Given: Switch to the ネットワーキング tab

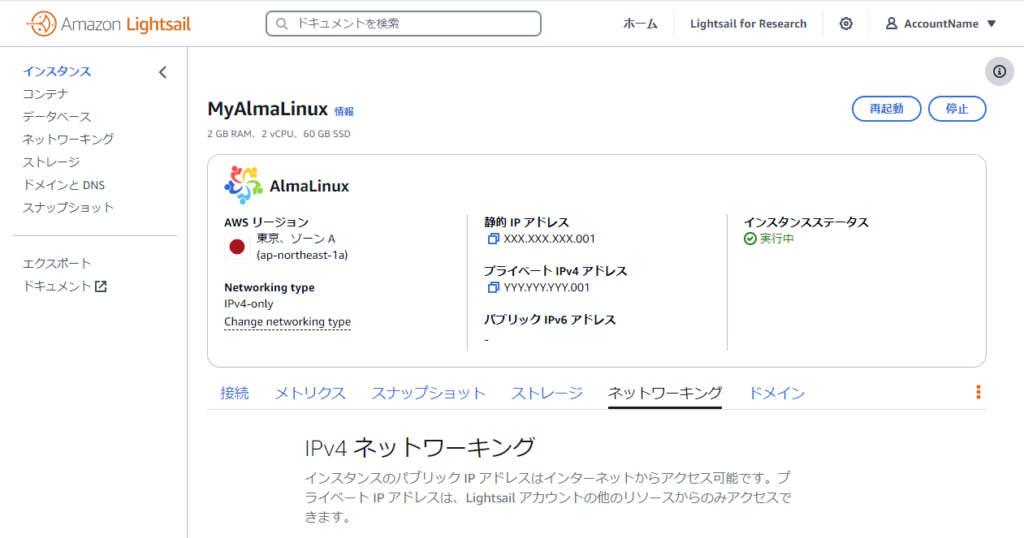Looking at the screenshot, I should pos(665,393).
